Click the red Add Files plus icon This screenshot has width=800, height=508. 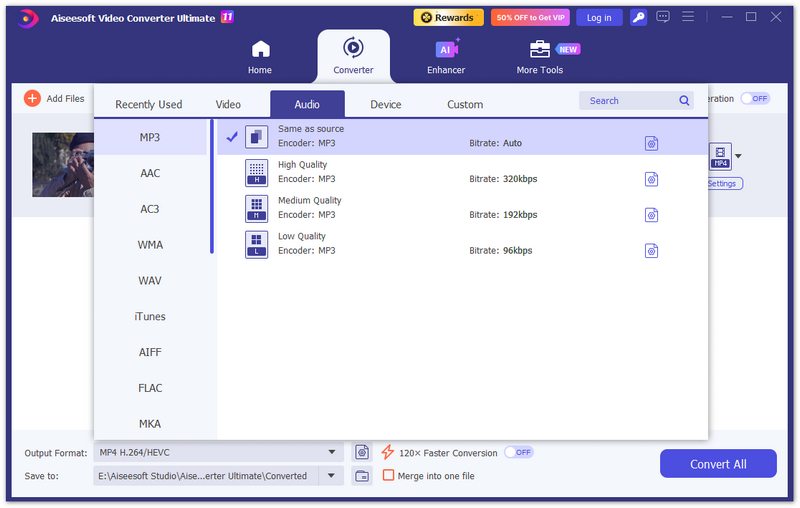tap(32, 98)
